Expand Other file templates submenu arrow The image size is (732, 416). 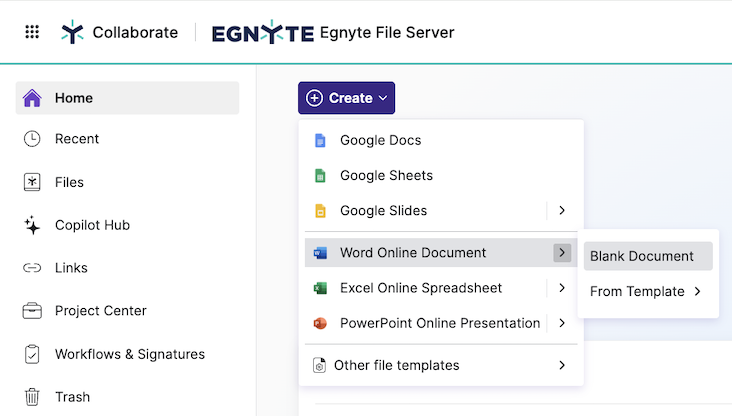tap(562, 365)
